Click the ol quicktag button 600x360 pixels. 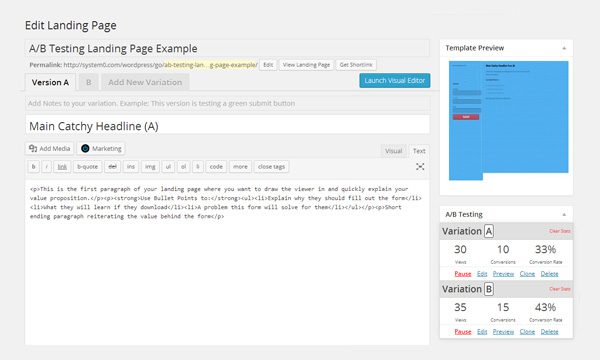coord(183,167)
